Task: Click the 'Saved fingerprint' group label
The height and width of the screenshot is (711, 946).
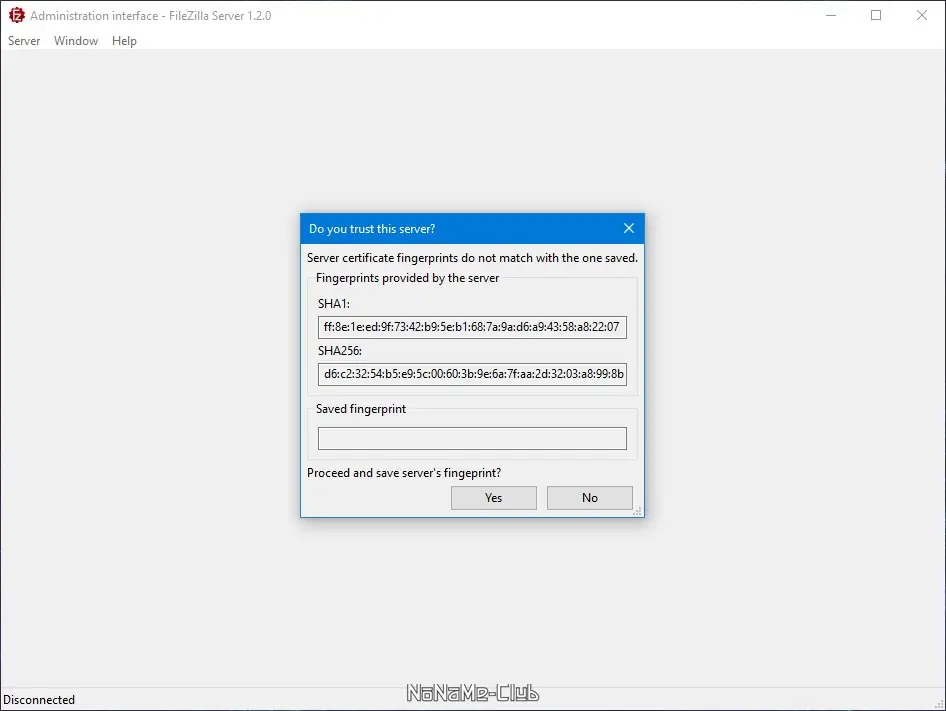Action: coord(361,409)
